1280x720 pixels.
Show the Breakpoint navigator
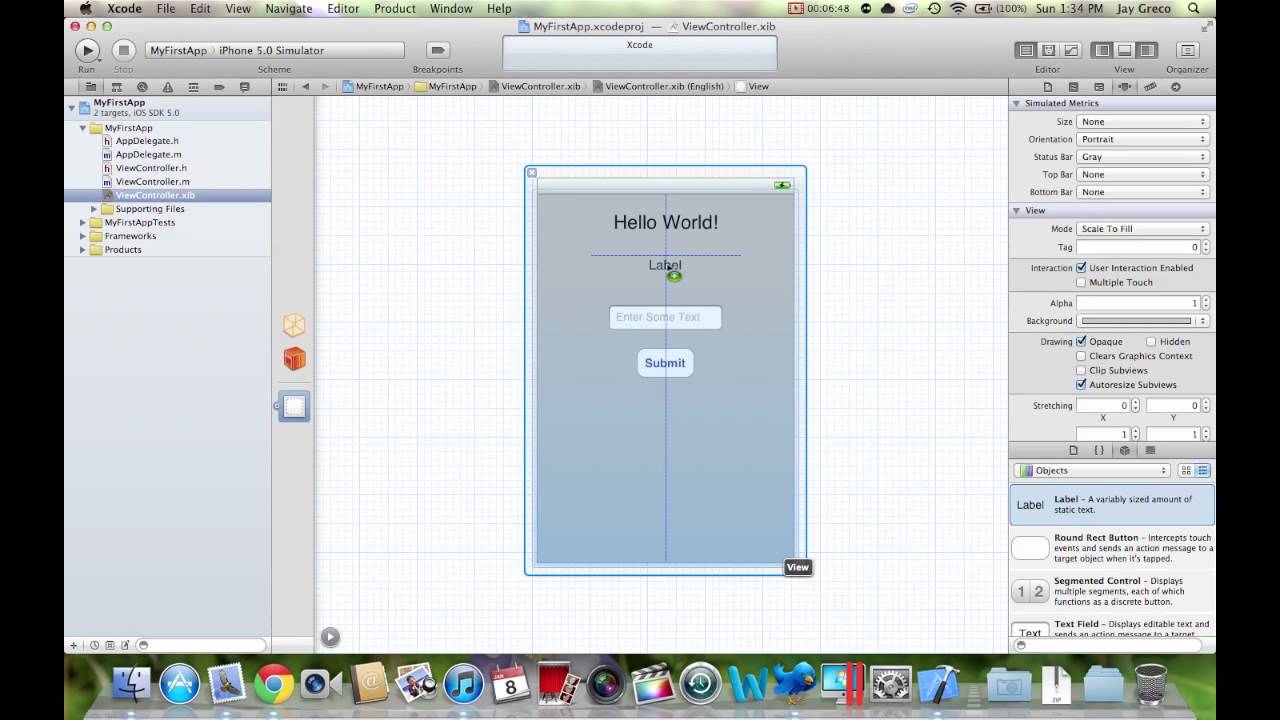(219, 87)
